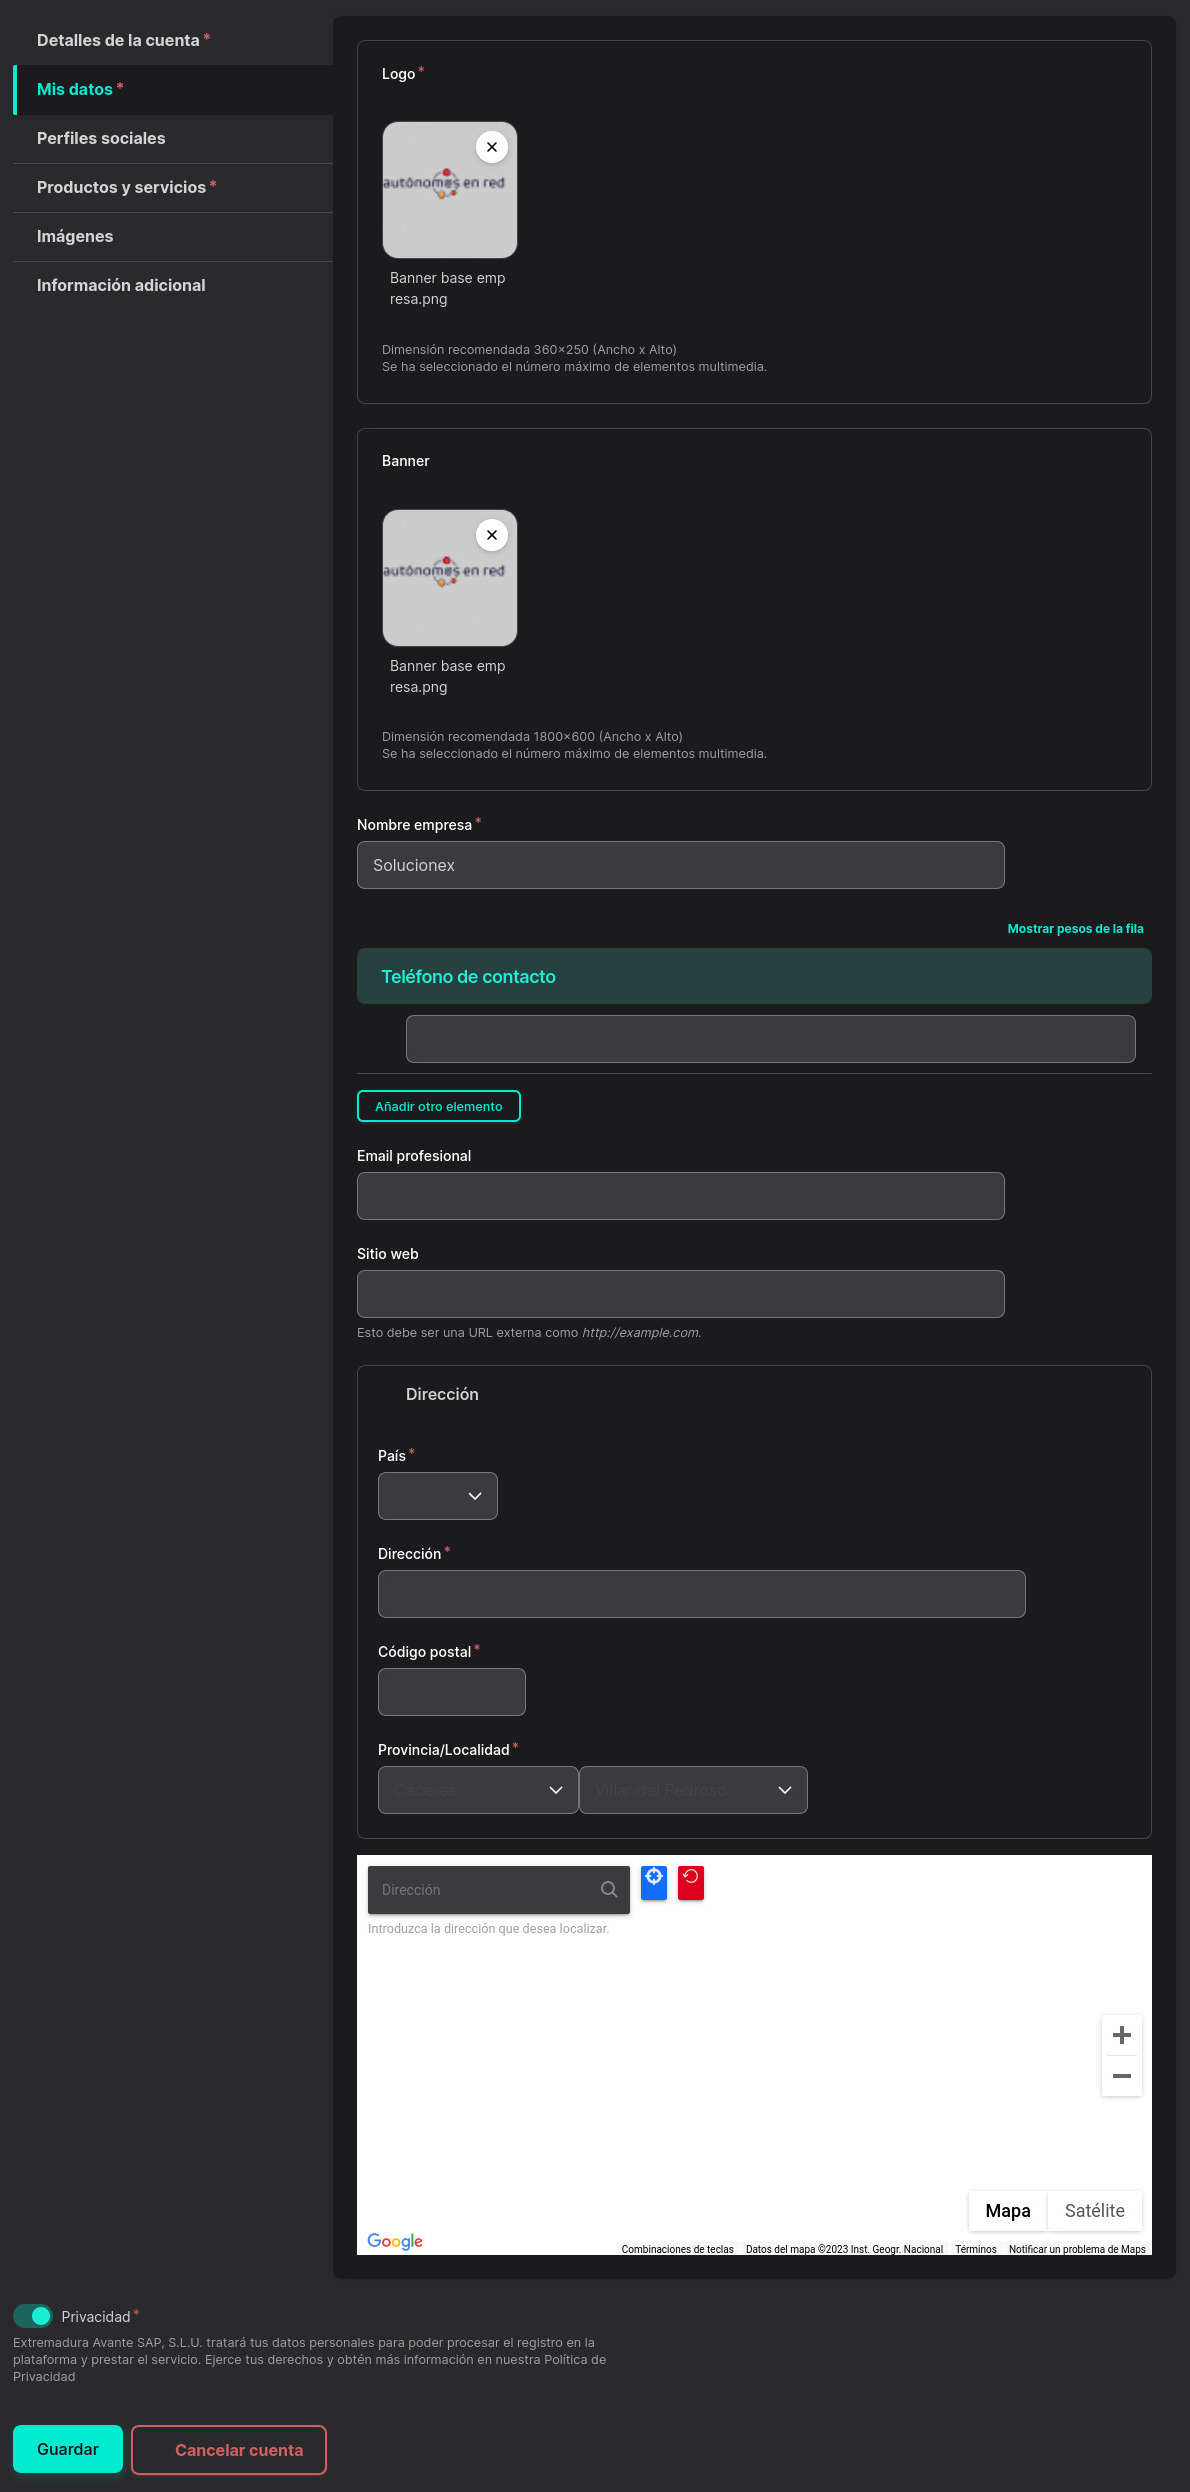1190x2492 pixels.
Task: Click the red reset map icon
Action: pos(691,1882)
